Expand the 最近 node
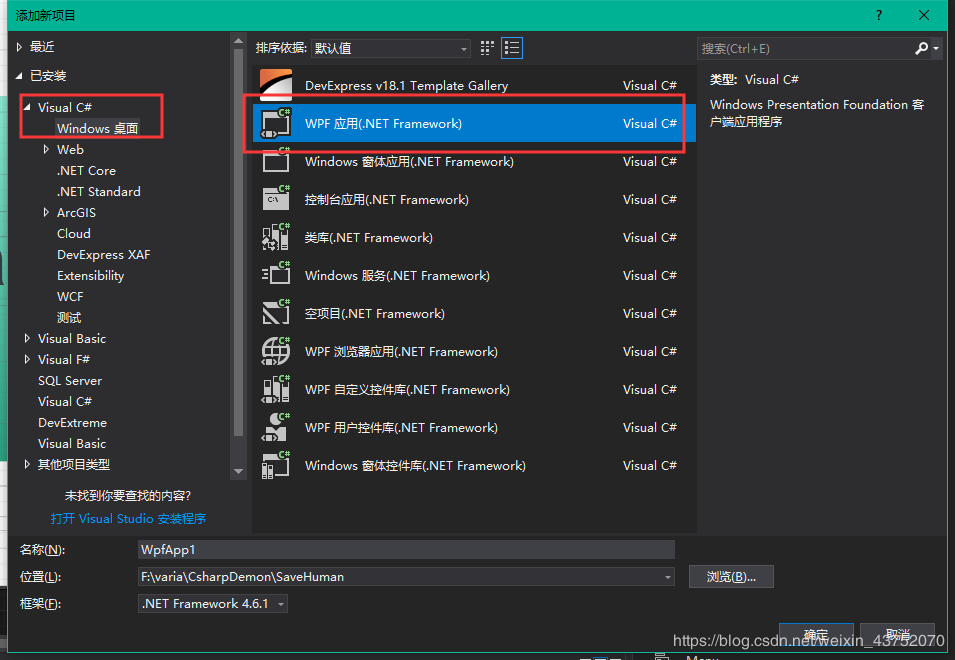Screen dimensions: 955x660 (19, 47)
